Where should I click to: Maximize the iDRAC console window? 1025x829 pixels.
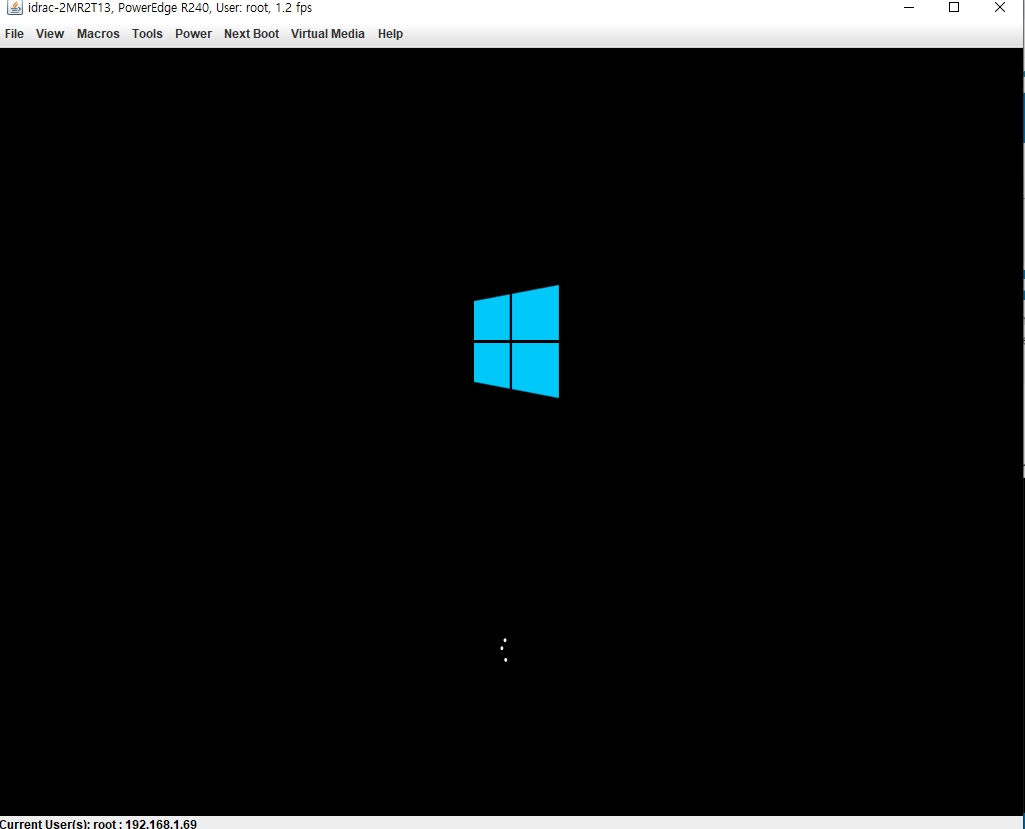coord(954,8)
